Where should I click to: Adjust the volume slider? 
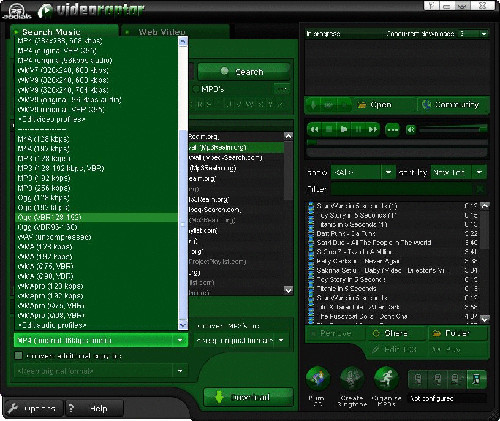point(453,130)
